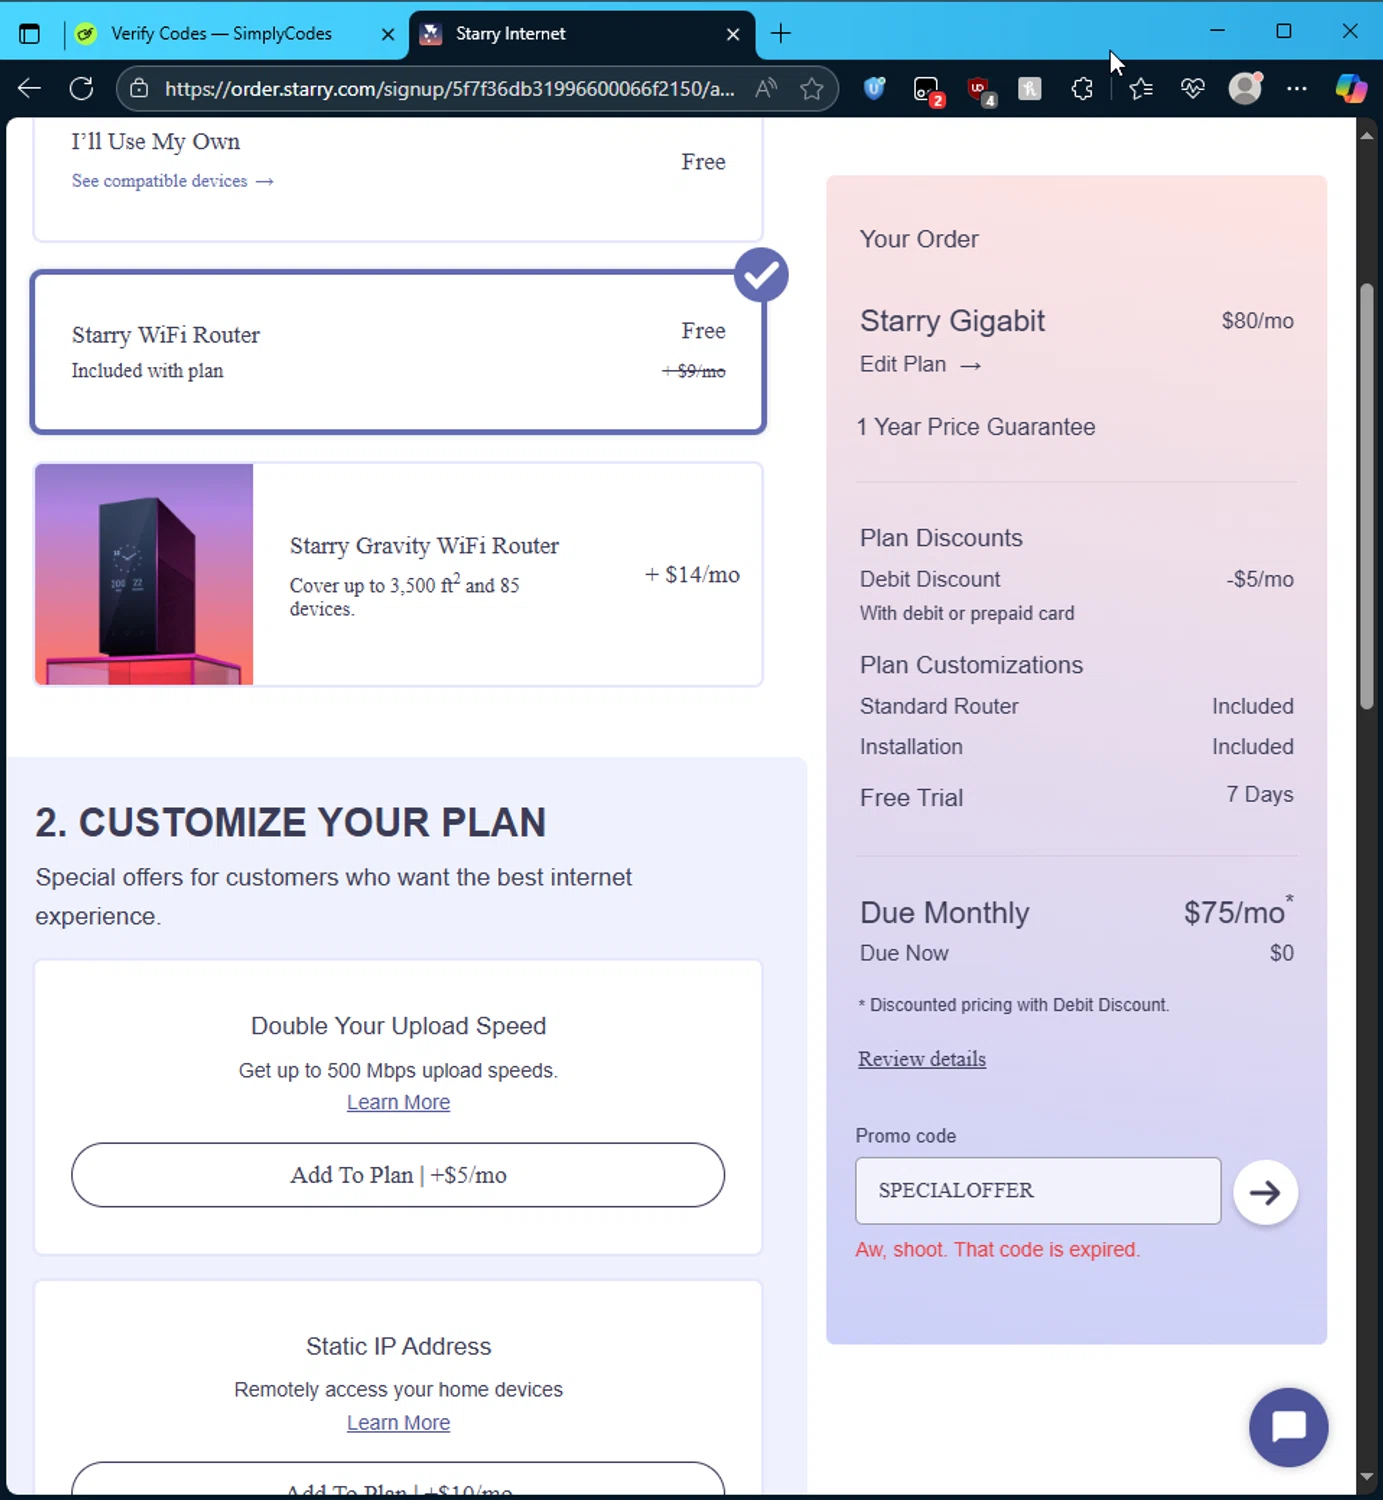Open Learn More for upload speed
The image size is (1383, 1500).
(398, 1102)
